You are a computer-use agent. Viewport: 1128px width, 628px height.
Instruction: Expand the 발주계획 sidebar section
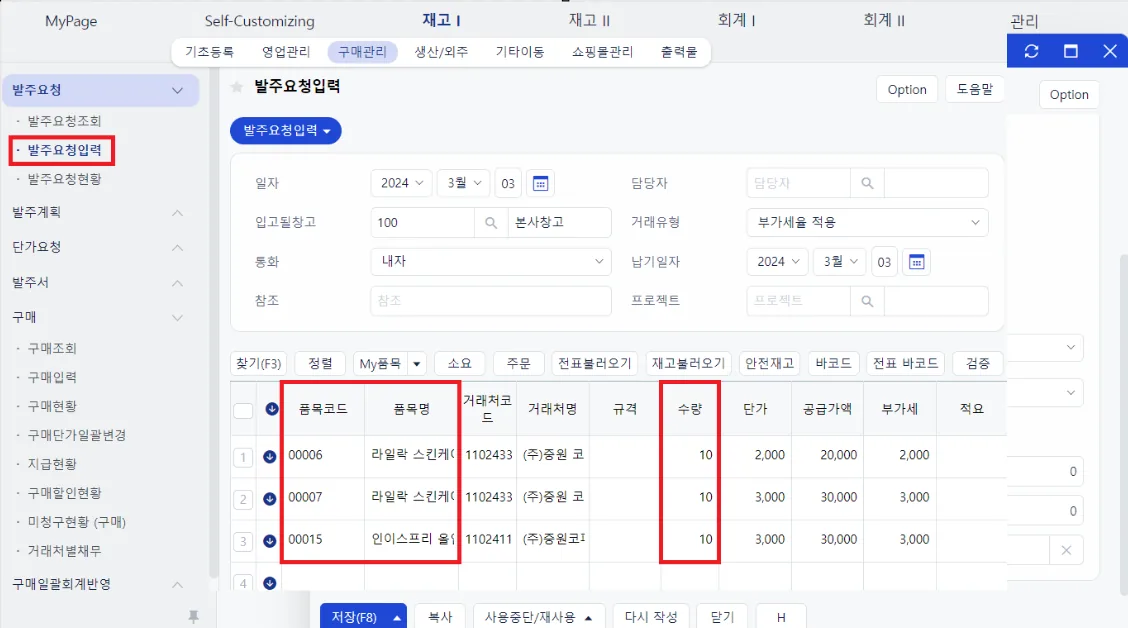pos(97,212)
